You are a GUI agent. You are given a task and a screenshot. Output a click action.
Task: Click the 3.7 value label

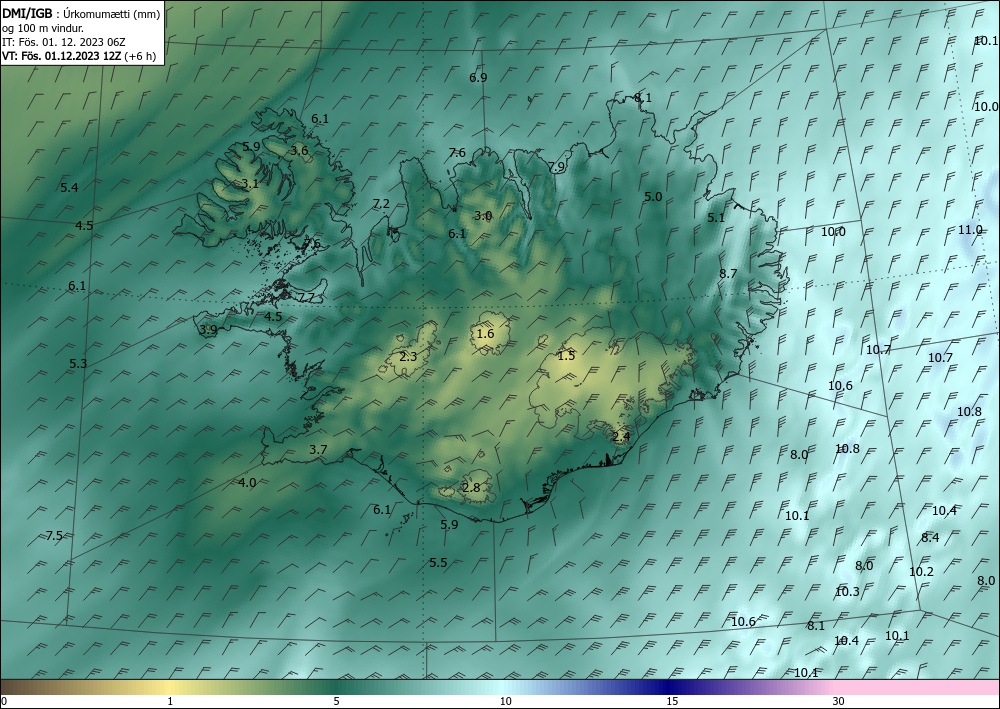tap(318, 450)
